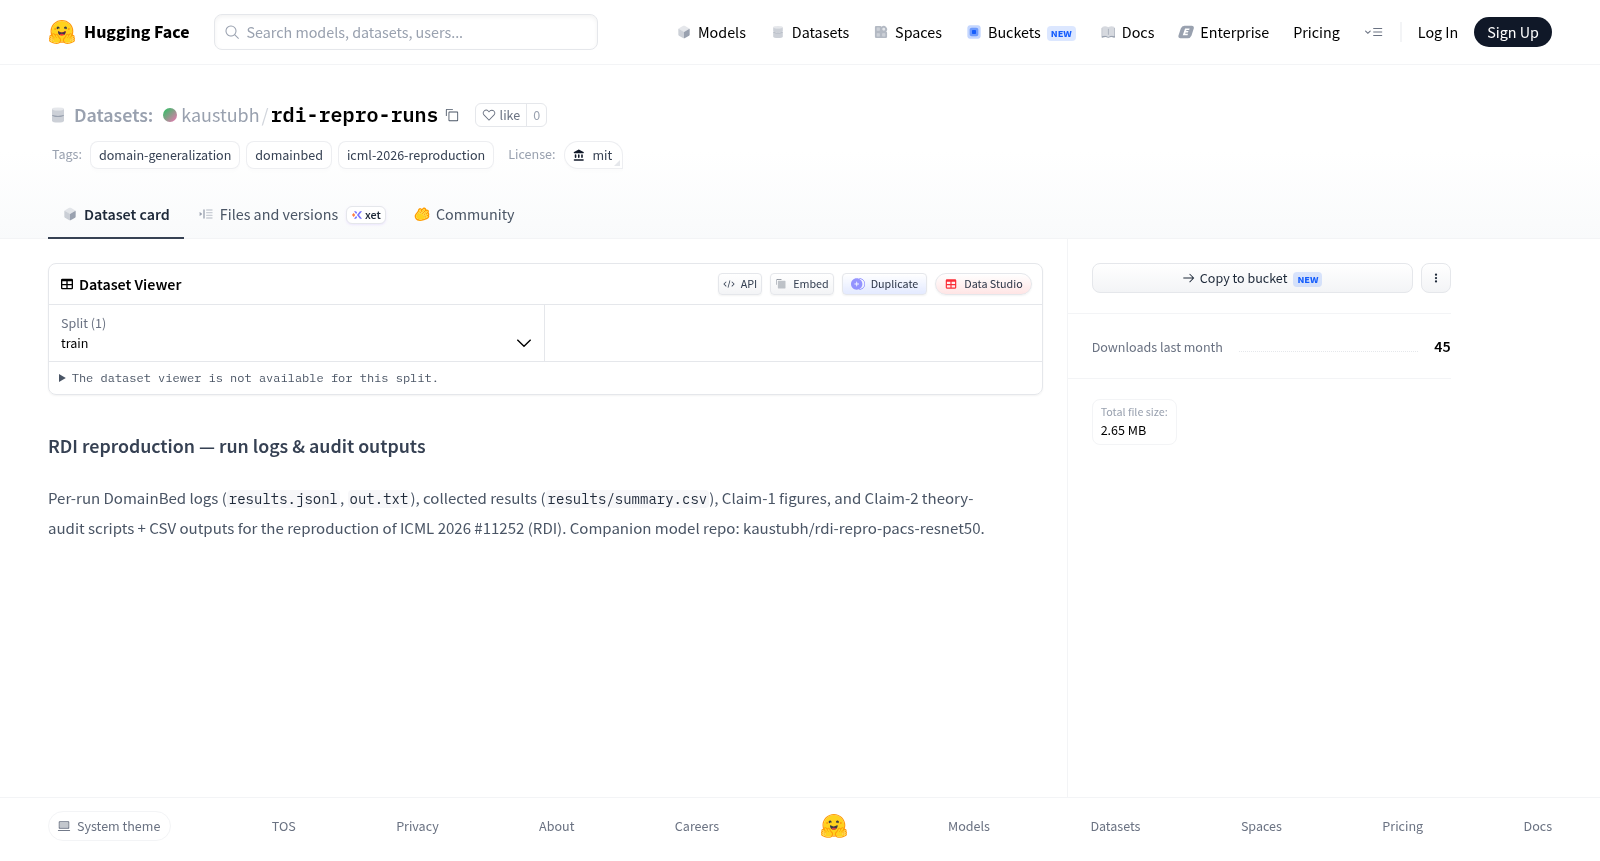
Task: Click the Embed button
Action: point(802,284)
